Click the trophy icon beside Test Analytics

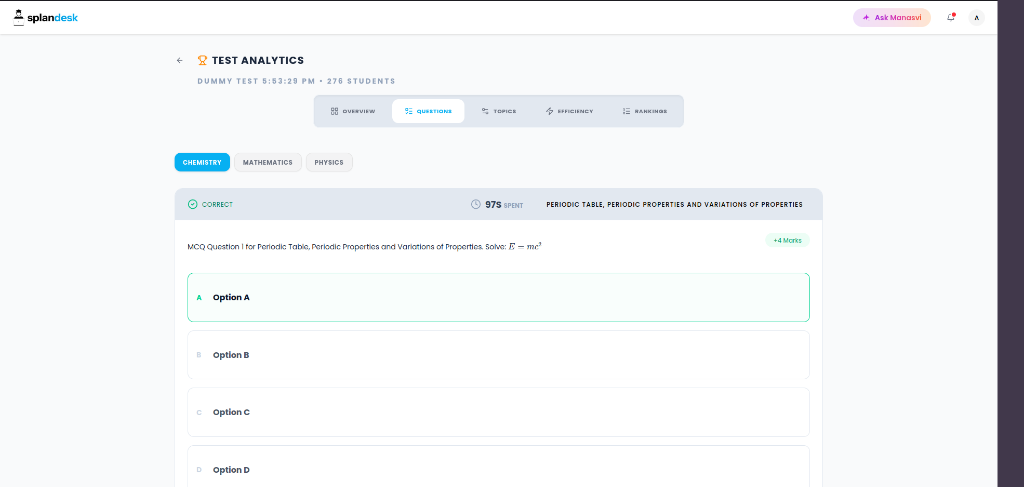coord(202,61)
